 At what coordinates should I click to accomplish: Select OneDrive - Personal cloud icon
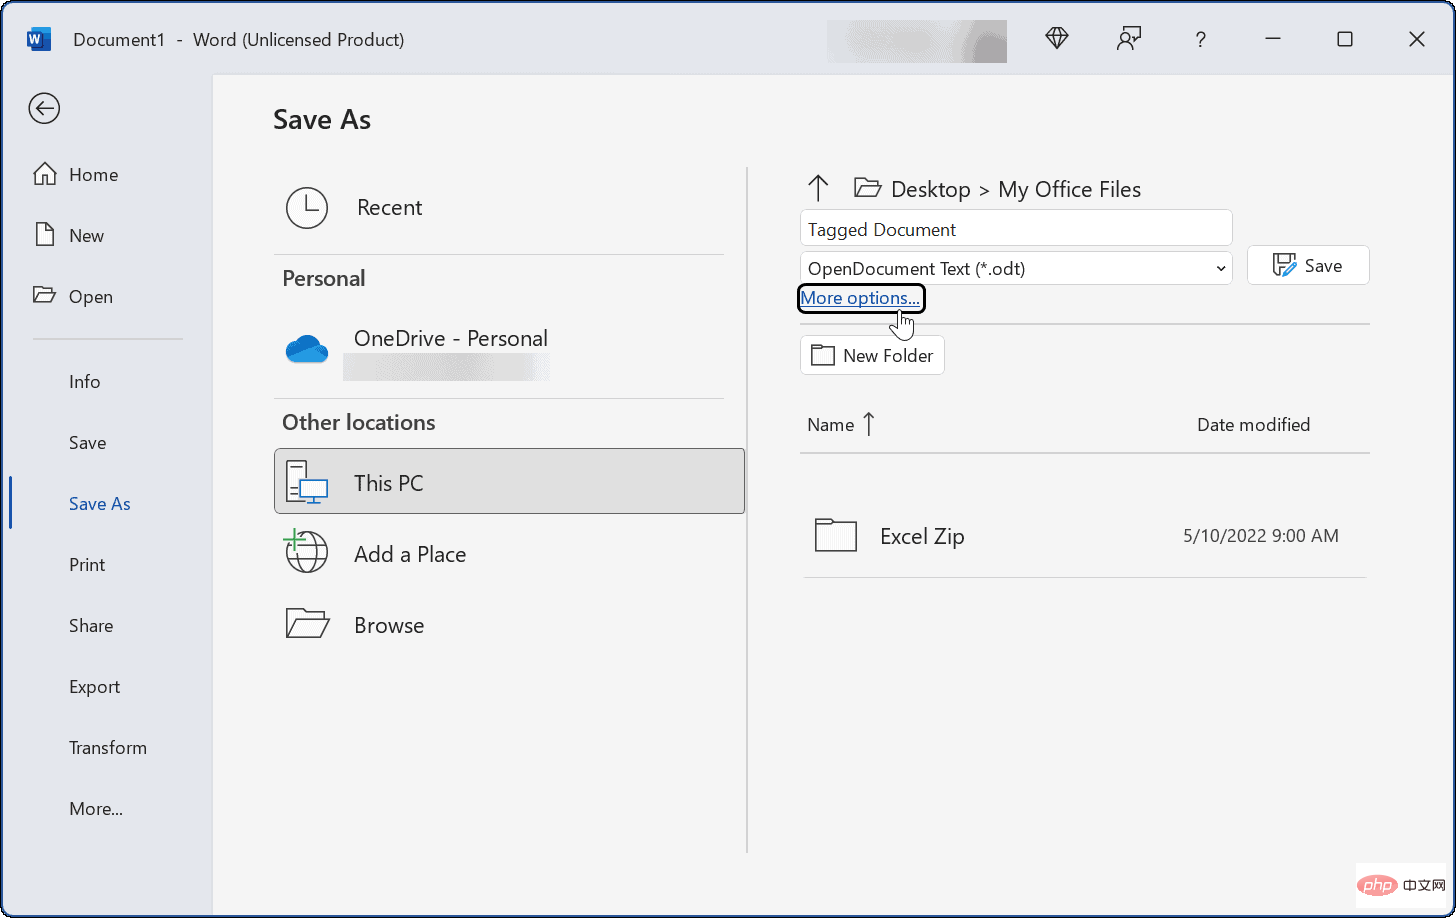click(x=306, y=349)
